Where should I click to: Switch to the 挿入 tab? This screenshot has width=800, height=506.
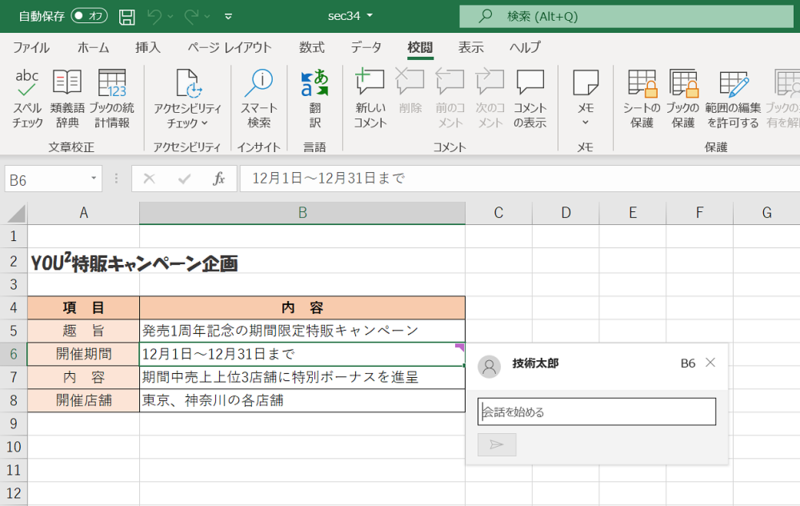pyautogui.click(x=147, y=47)
